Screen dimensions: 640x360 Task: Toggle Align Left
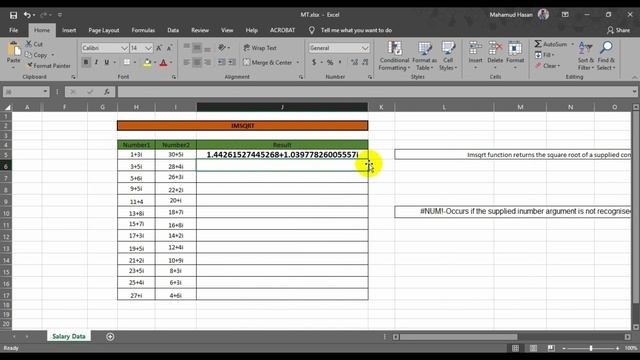(187, 62)
